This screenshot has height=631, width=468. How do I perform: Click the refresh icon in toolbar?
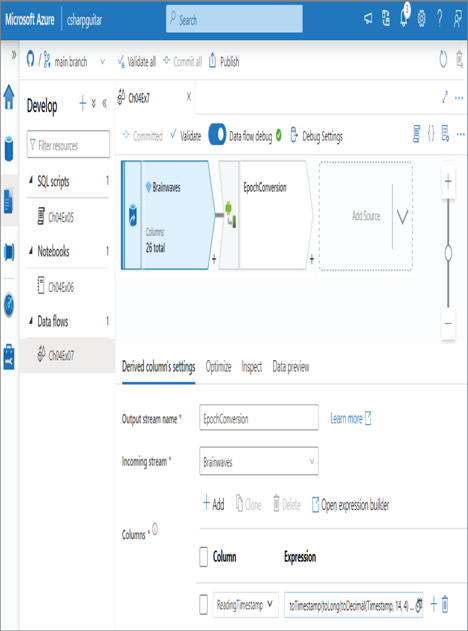[443, 60]
